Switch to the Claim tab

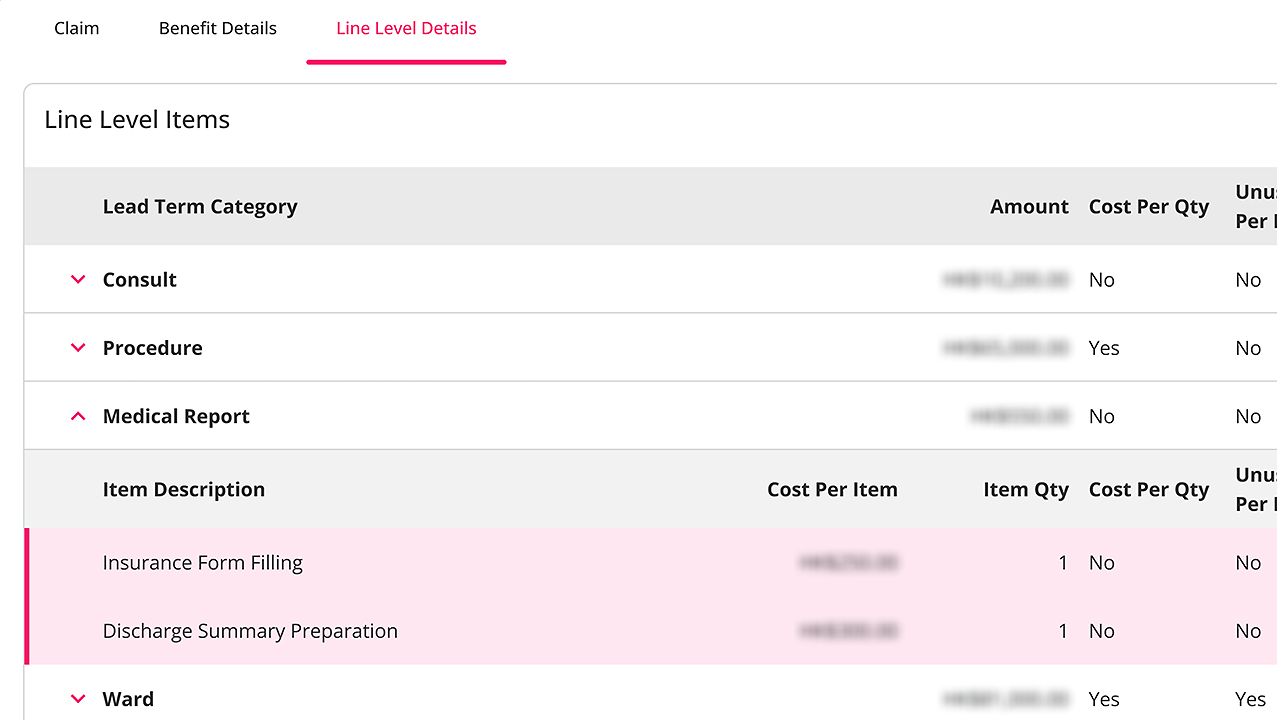click(77, 28)
